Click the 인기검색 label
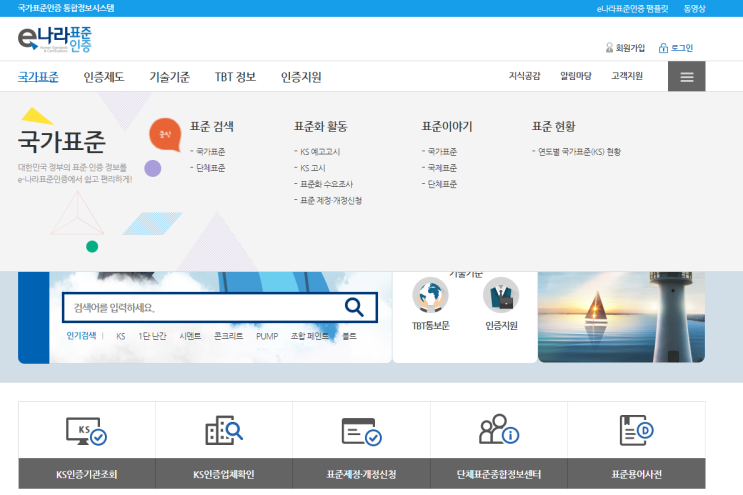Viewport: 743px width, 495px height. tap(81, 336)
